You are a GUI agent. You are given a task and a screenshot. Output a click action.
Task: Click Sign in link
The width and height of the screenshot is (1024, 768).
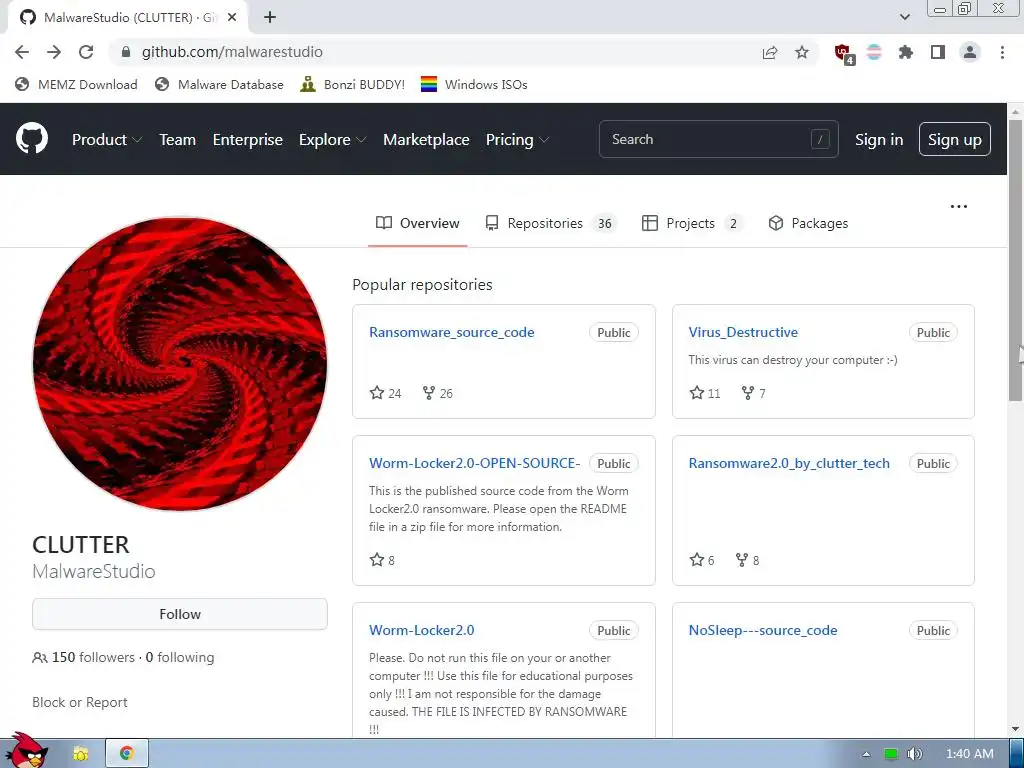879,140
